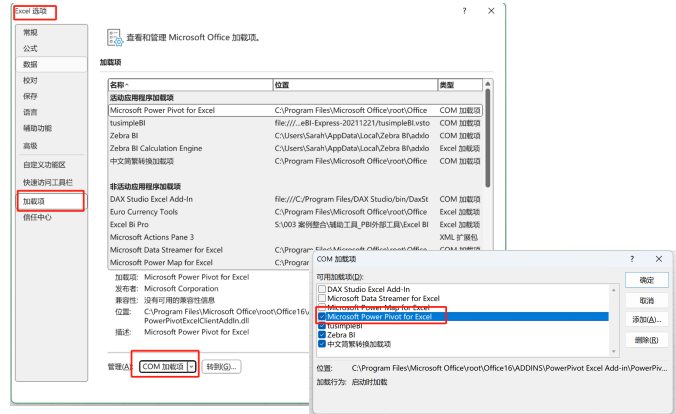
Task: Select DAX Studio Excel Add-In list row
Action: tap(295, 199)
